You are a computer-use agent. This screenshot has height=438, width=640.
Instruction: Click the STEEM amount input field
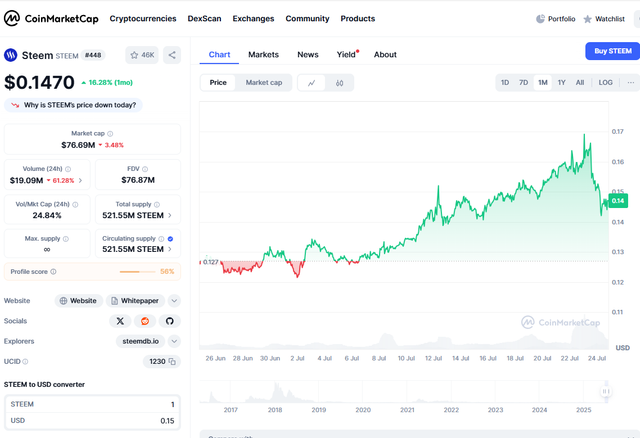[x=92, y=404]
